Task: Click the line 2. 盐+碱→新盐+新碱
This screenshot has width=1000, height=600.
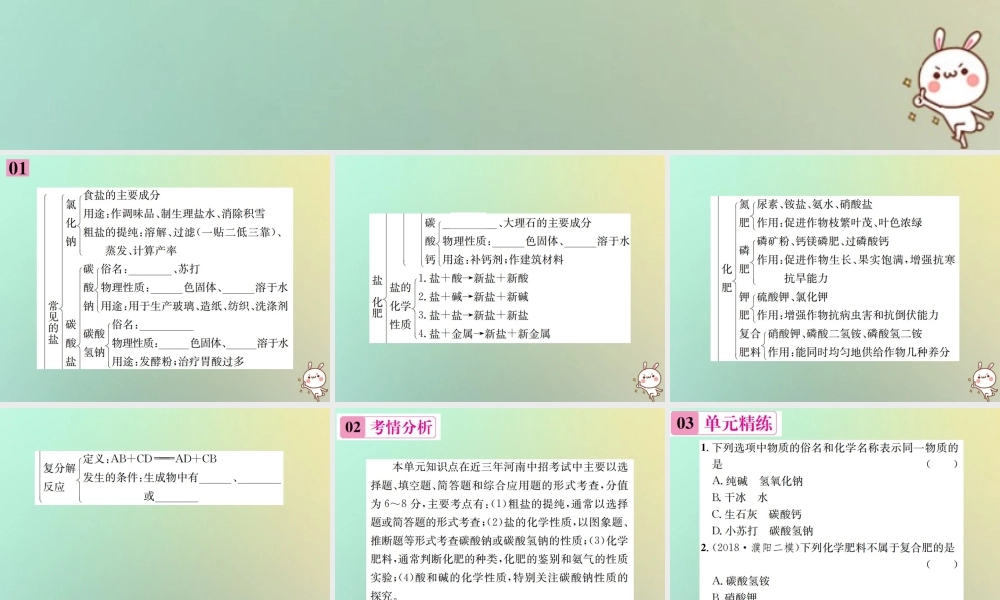Action: (473, 296)
